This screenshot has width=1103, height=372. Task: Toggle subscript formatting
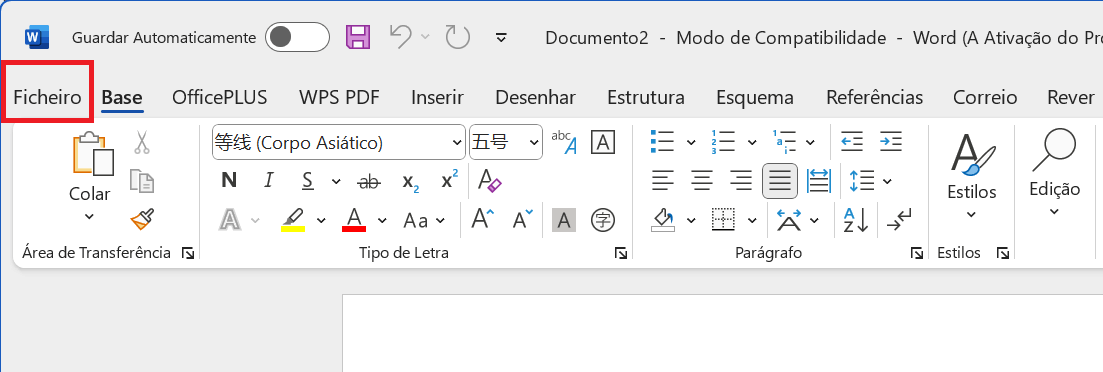coord(411,182)
